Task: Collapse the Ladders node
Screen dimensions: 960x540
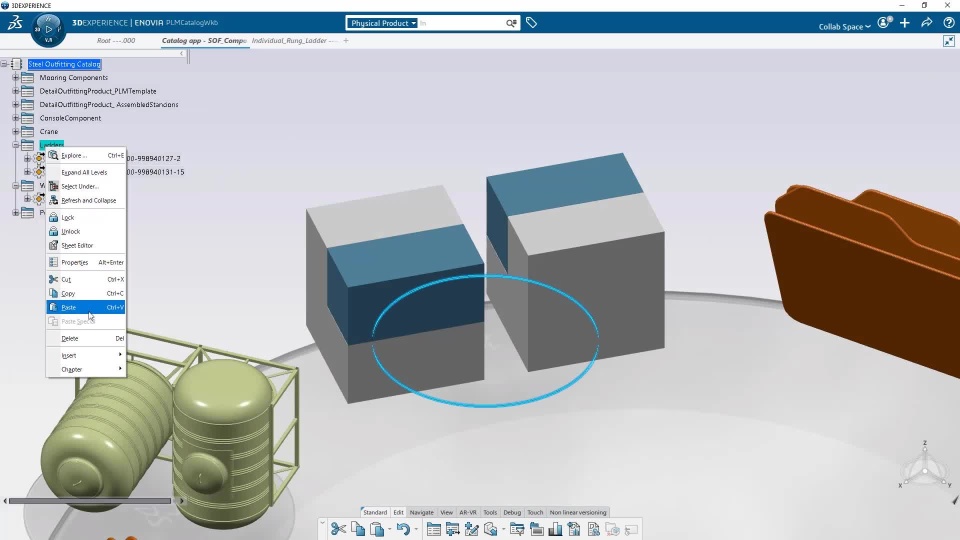Action: (x=15, y=145)
